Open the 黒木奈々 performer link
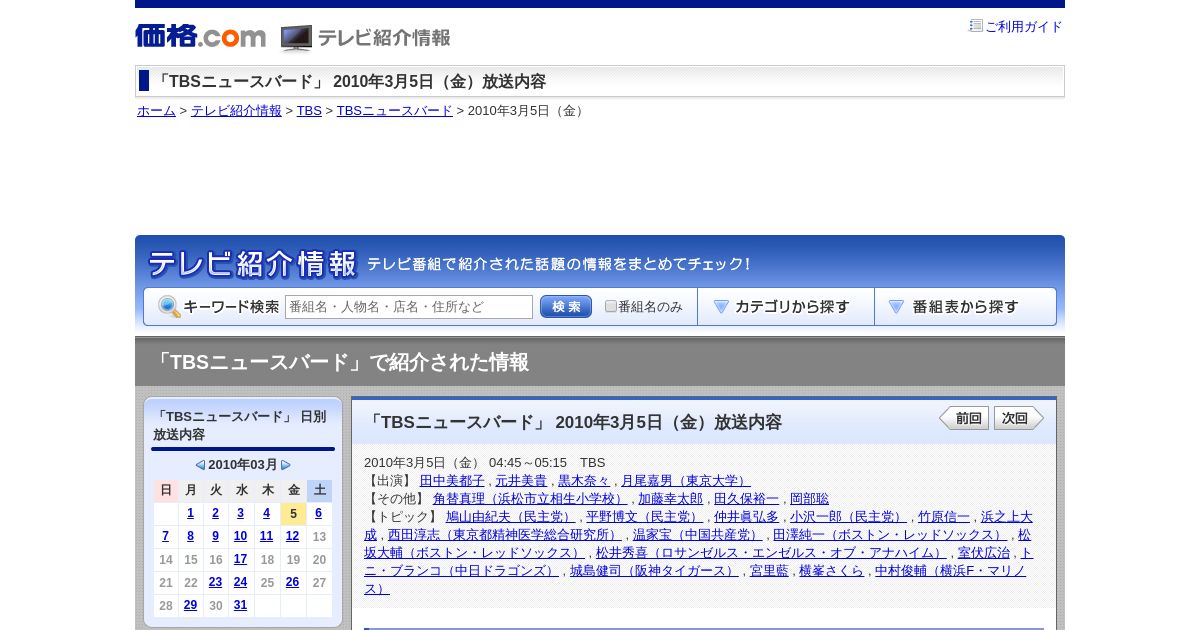The image size is (1200, 630). (x=583, y=481)
